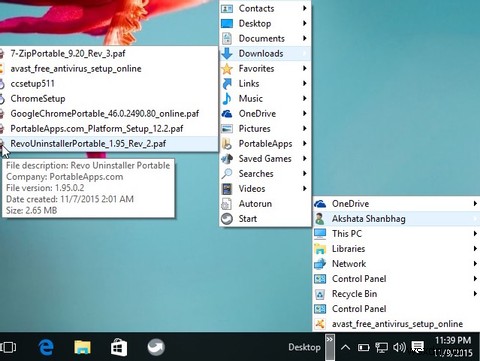Expand the Documents submenu arrow
Viewport: 480px width, 361px height.
click(304, 38)
